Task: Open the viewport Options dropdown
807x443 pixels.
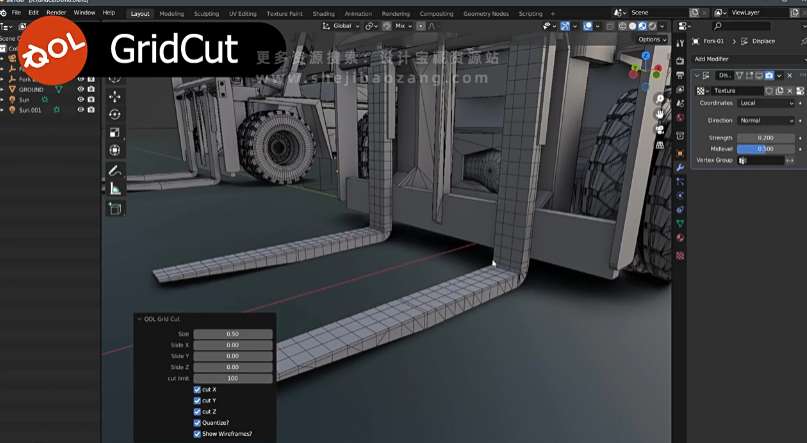Action: 652,40
